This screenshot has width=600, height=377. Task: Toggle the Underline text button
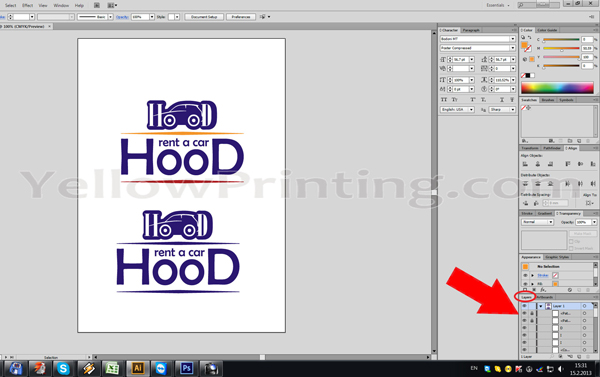502,100
